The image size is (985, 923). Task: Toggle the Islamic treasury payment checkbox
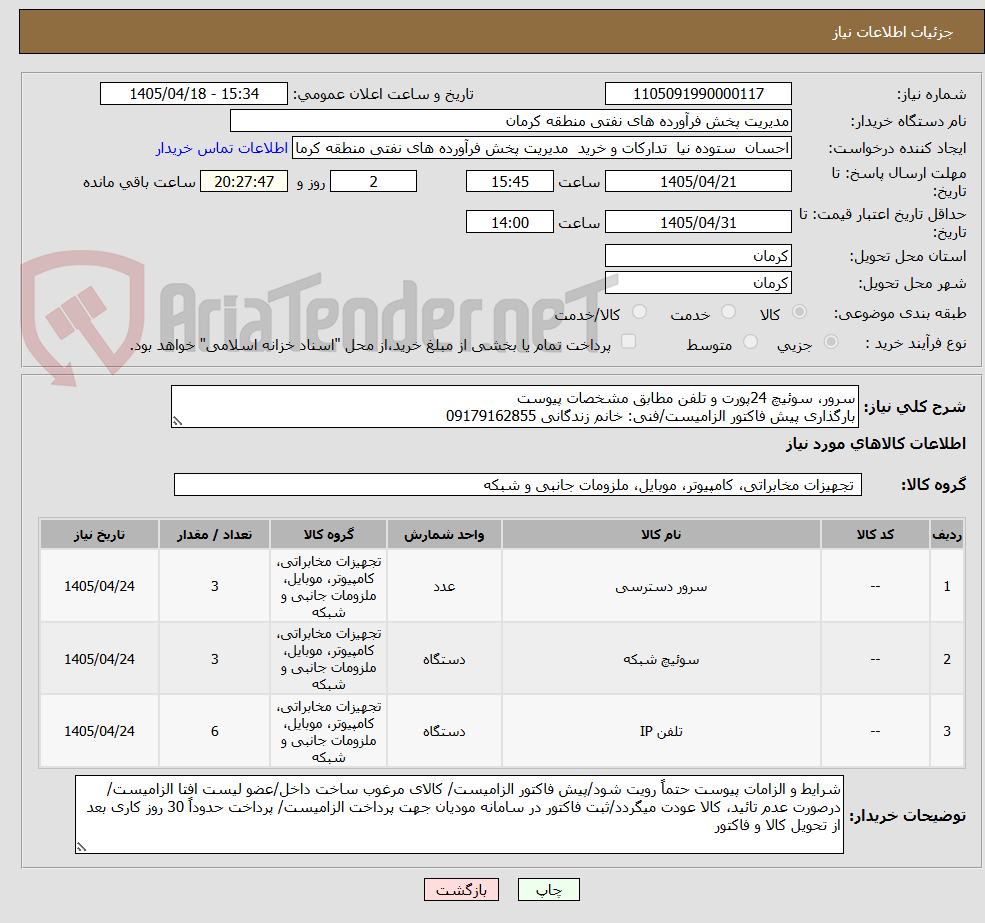tap(628, 342)
